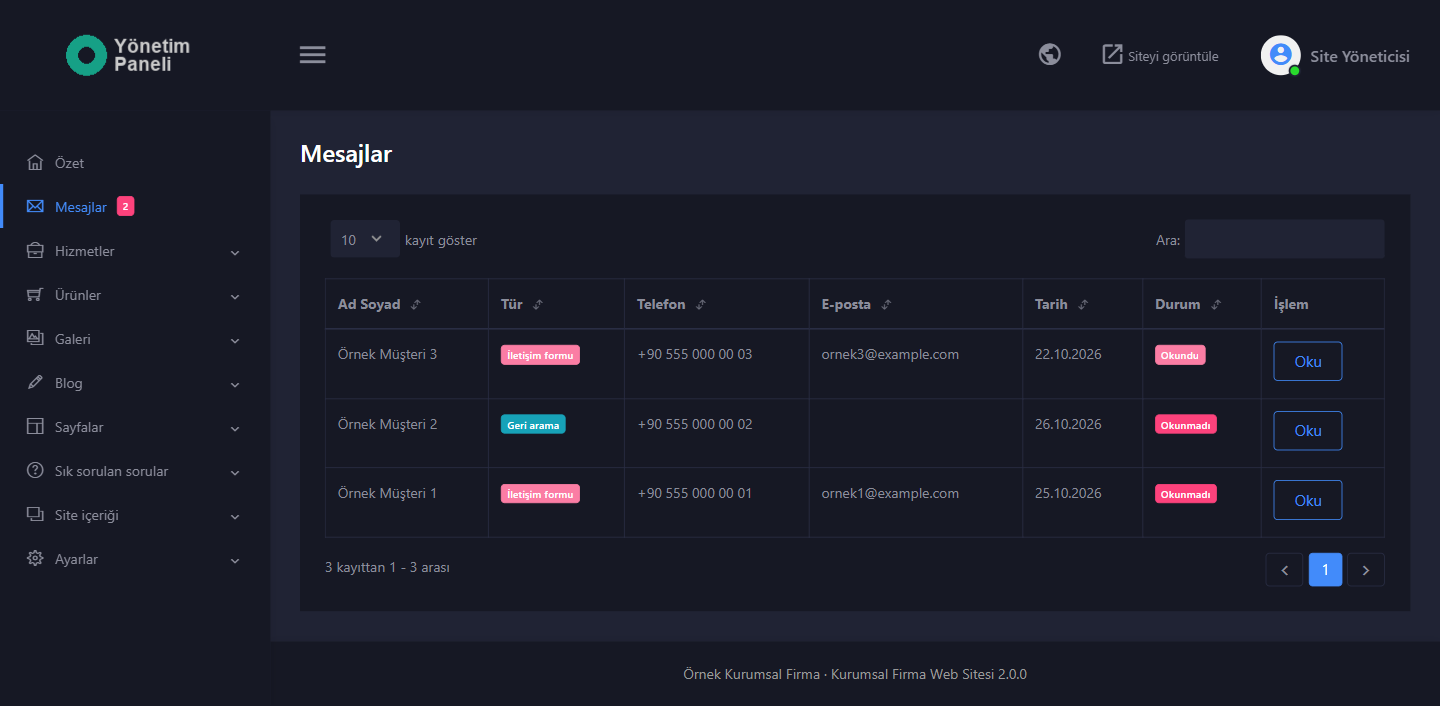This screenshot has height=706, width=1440.
Task: Toggle the hamburger sidebar menu
Action: tap(313, 55)
